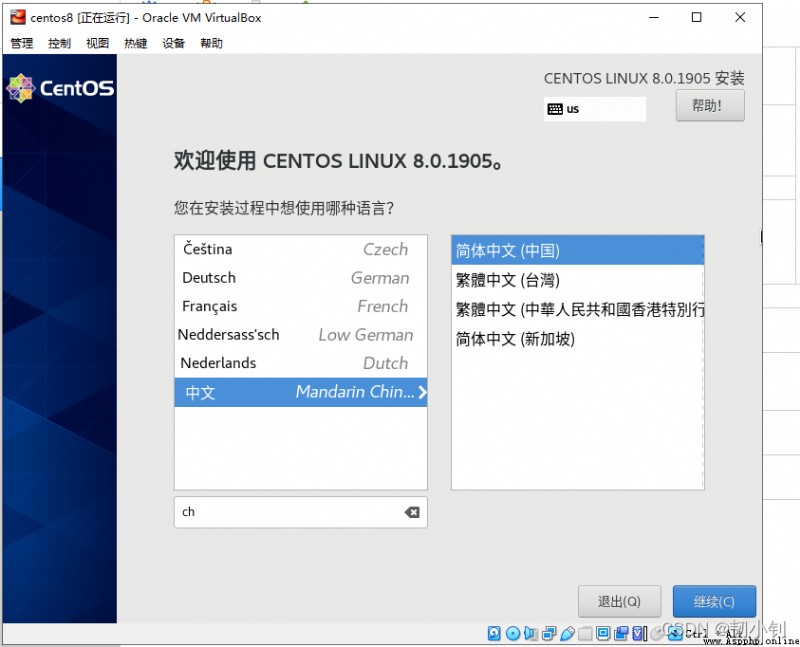Click the virtualization CPU status icon
Image resolution: width=800 pixels, height=647 pixels.
pos(639,633)
